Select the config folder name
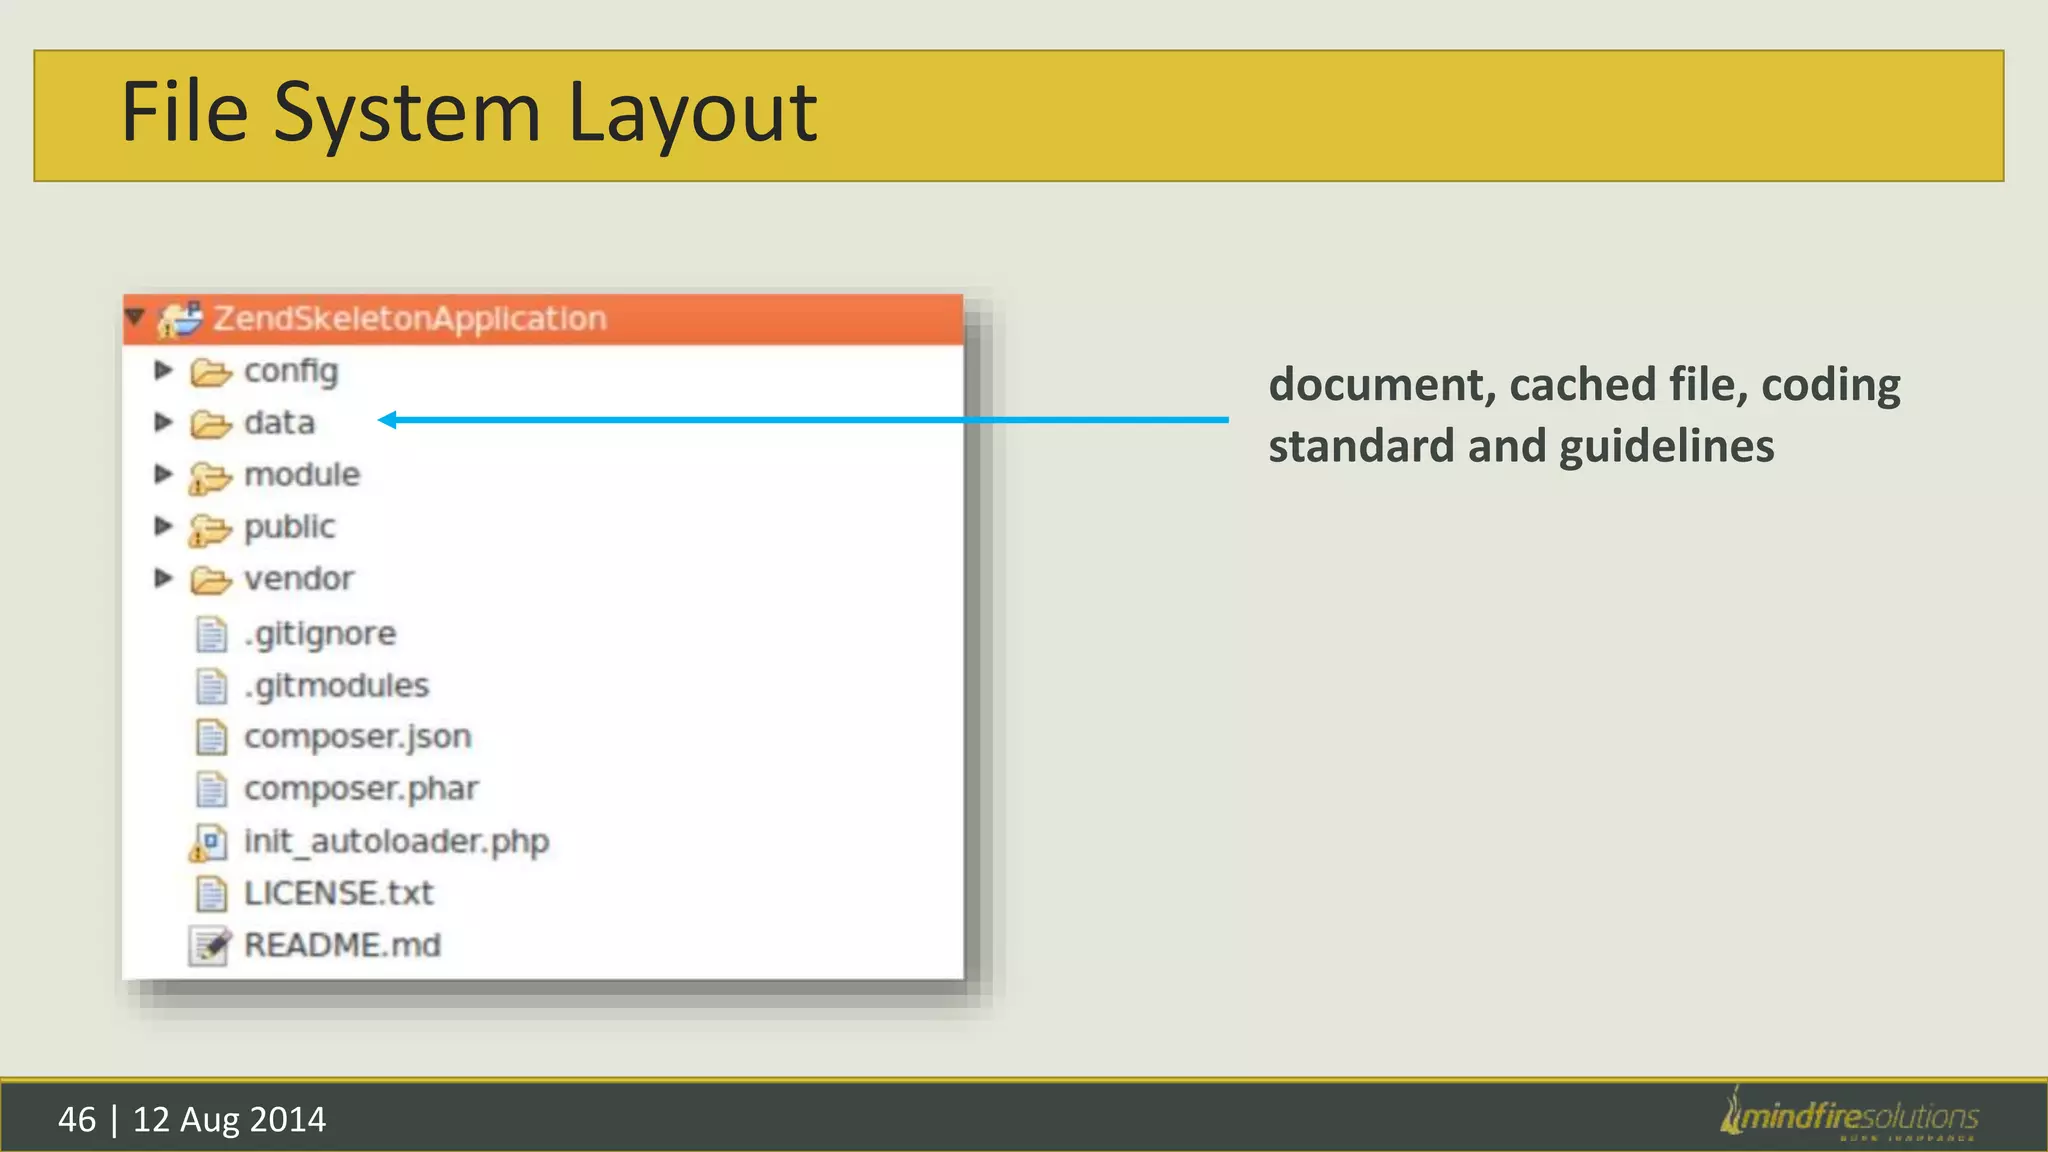This screenshot has width=2048, height=1152. [x=291, y=372]
